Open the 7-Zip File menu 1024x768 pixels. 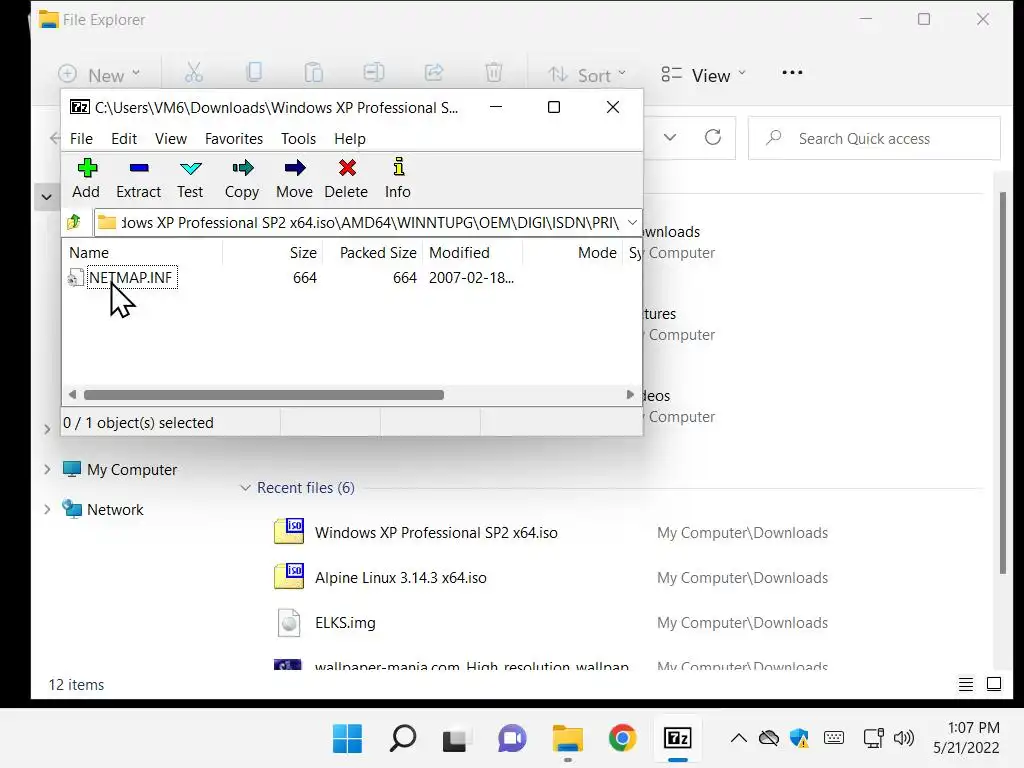pyautogui.click(x=82, y=138)
